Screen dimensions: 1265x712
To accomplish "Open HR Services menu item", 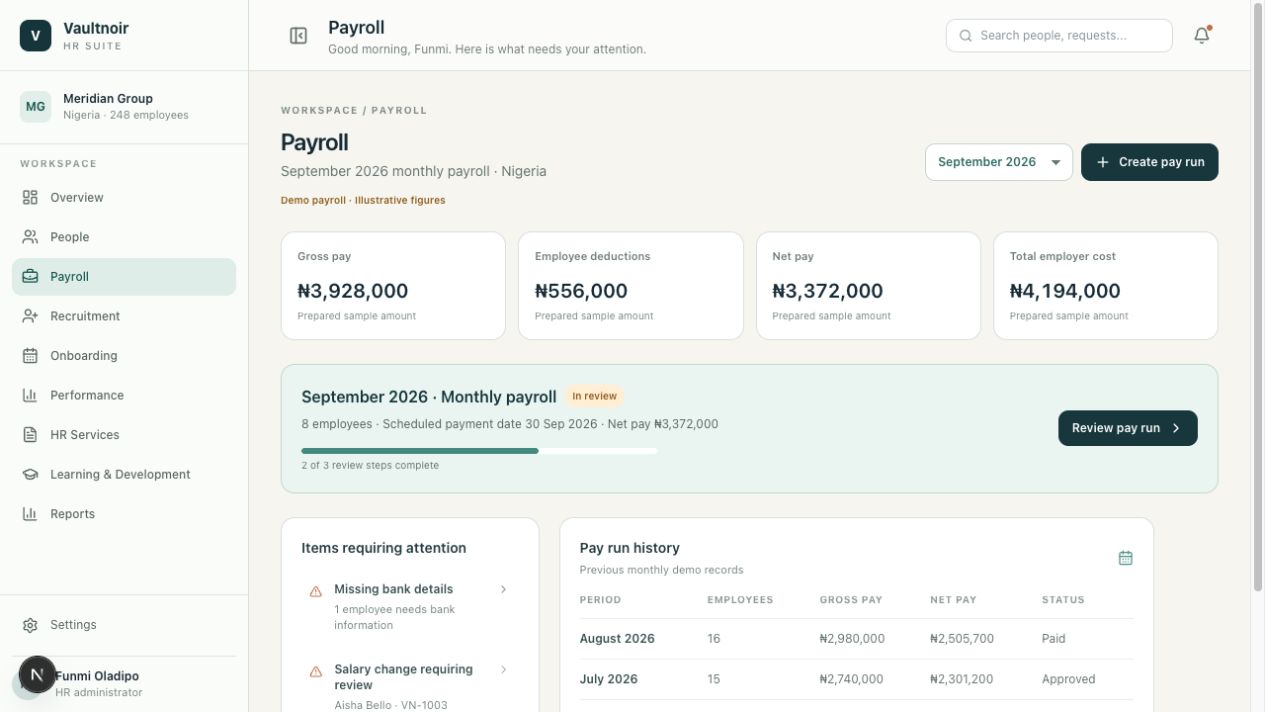I will [x=124, y=435].
